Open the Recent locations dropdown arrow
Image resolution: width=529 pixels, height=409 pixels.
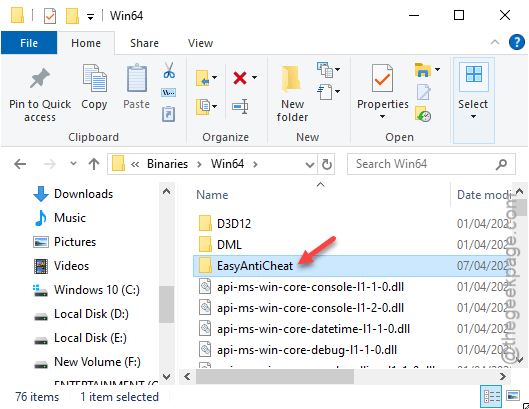click(x=73, y=164)
